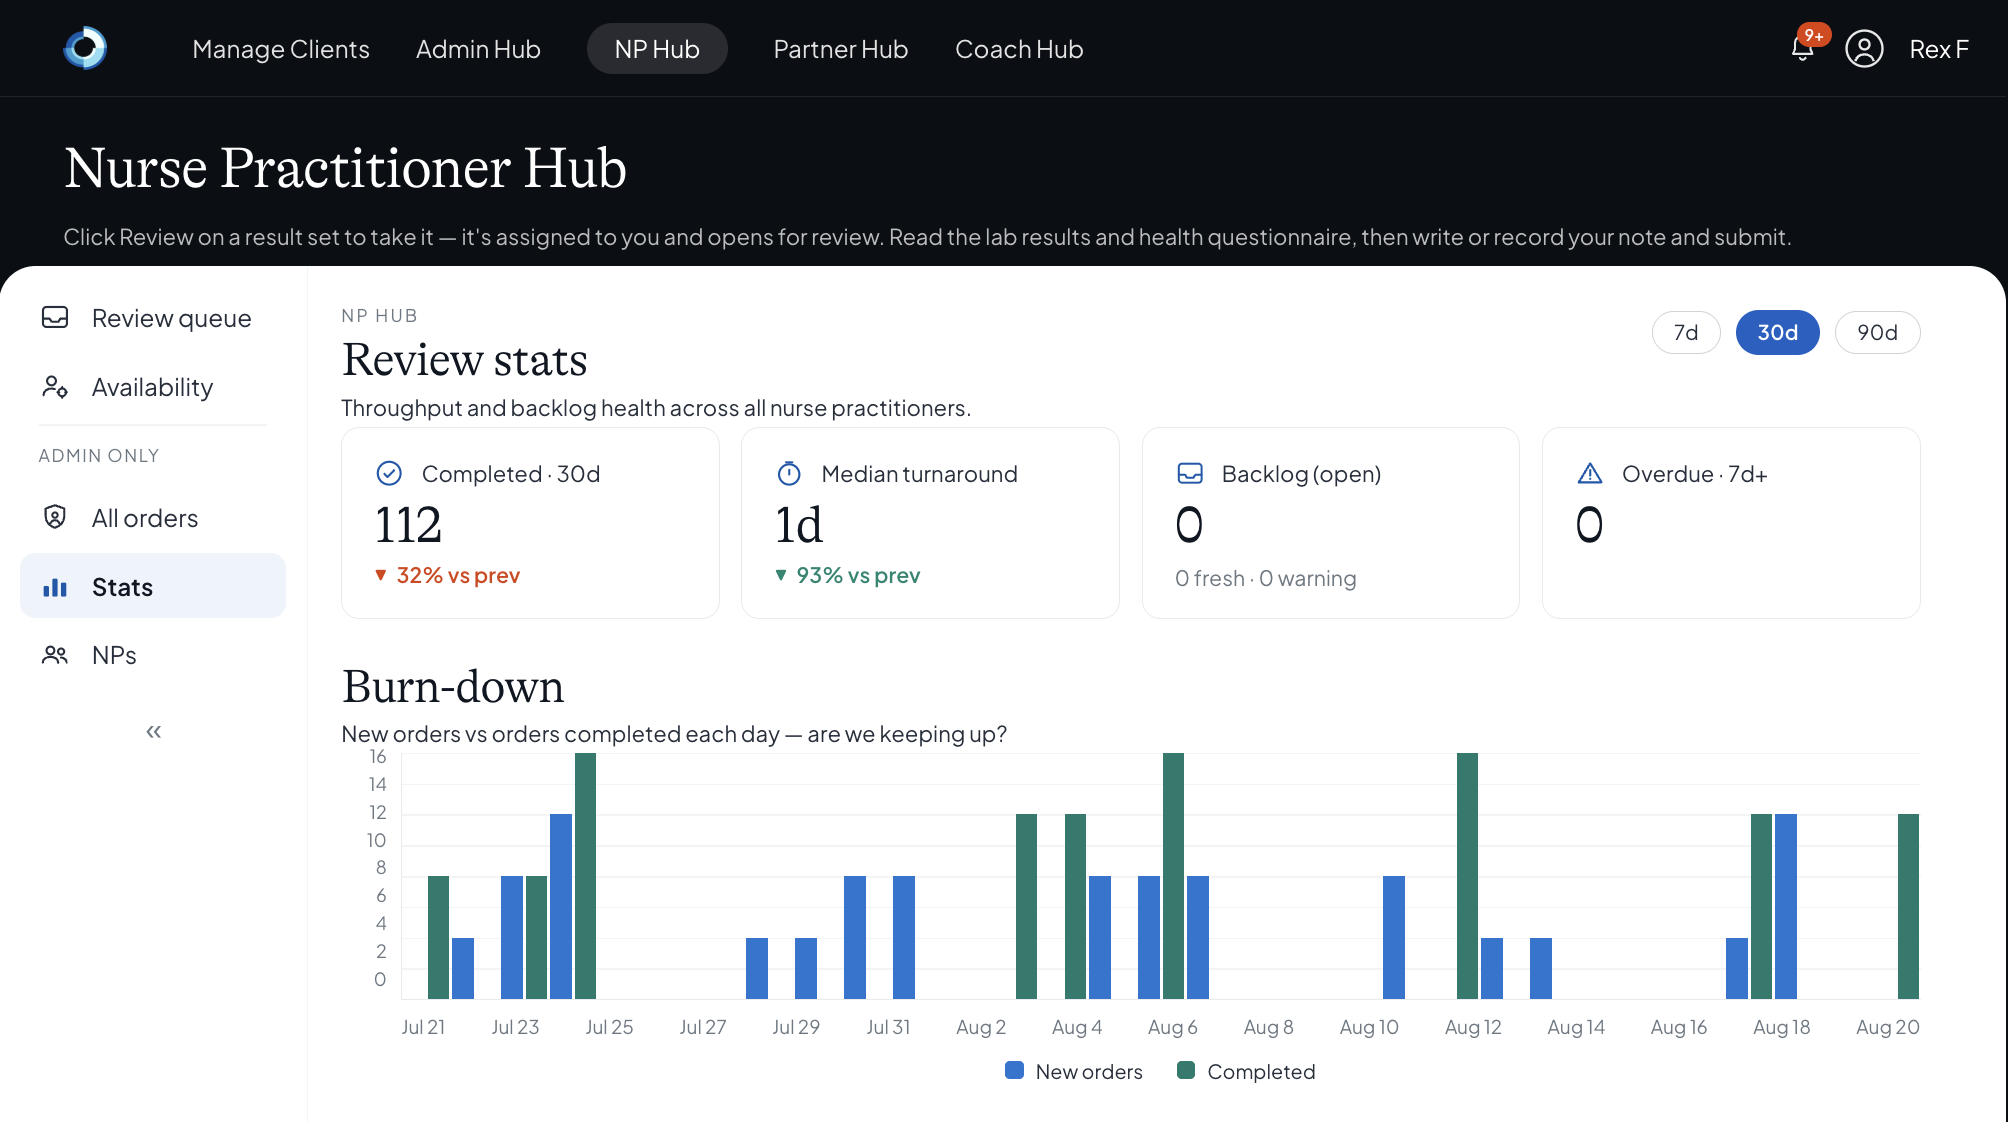Image resolution: width=2008 pixels, height=1122 pixels.
Task: Open Manage Clients tab
Action: click(x=281, y=49)
